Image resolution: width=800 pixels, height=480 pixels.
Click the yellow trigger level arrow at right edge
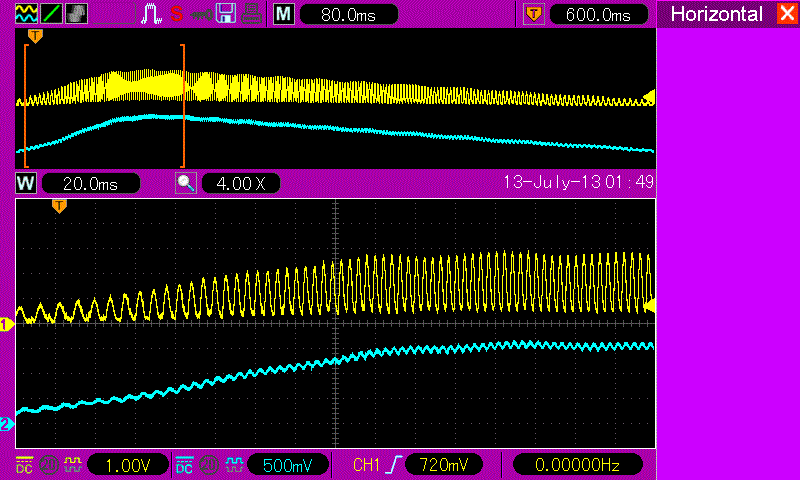(x=649, y=306)
